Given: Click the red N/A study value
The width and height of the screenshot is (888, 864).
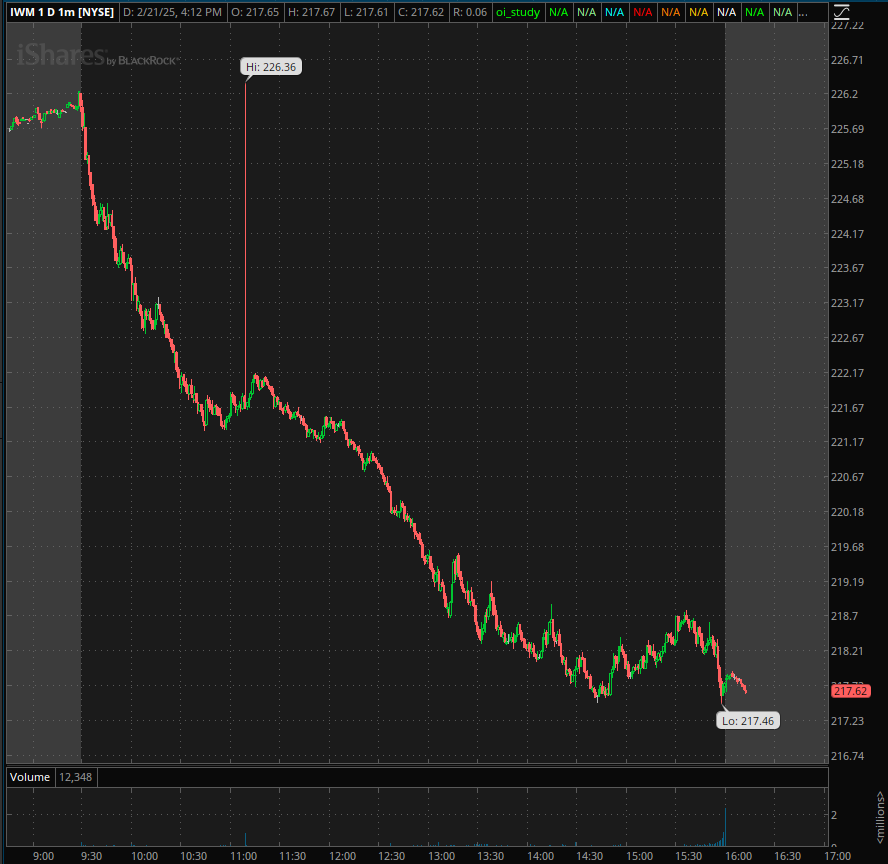Looking at the screenshot, I should pyautogui.click(x=642, y=12).
